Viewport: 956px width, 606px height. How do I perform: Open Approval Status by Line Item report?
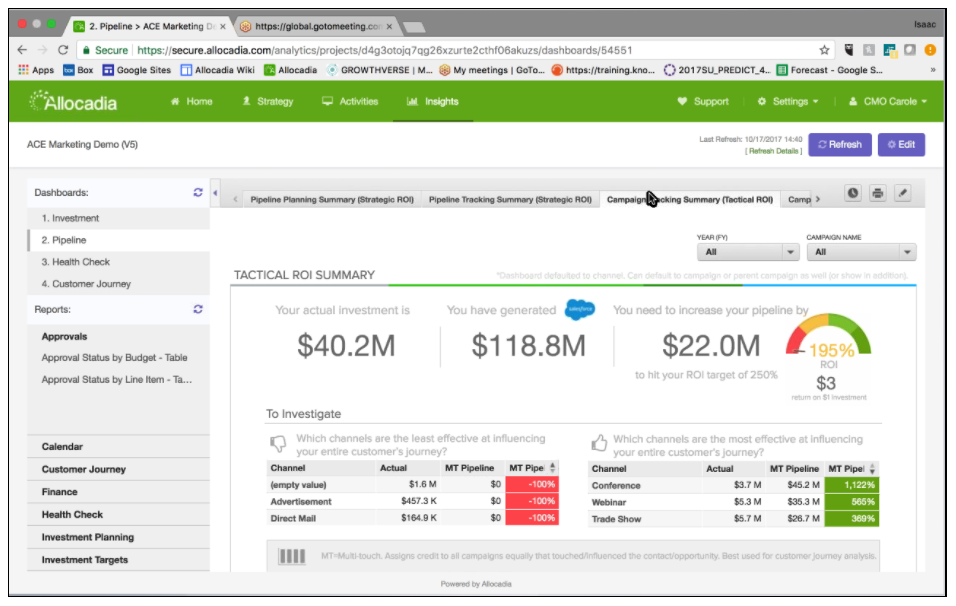[x=116, y=380]
